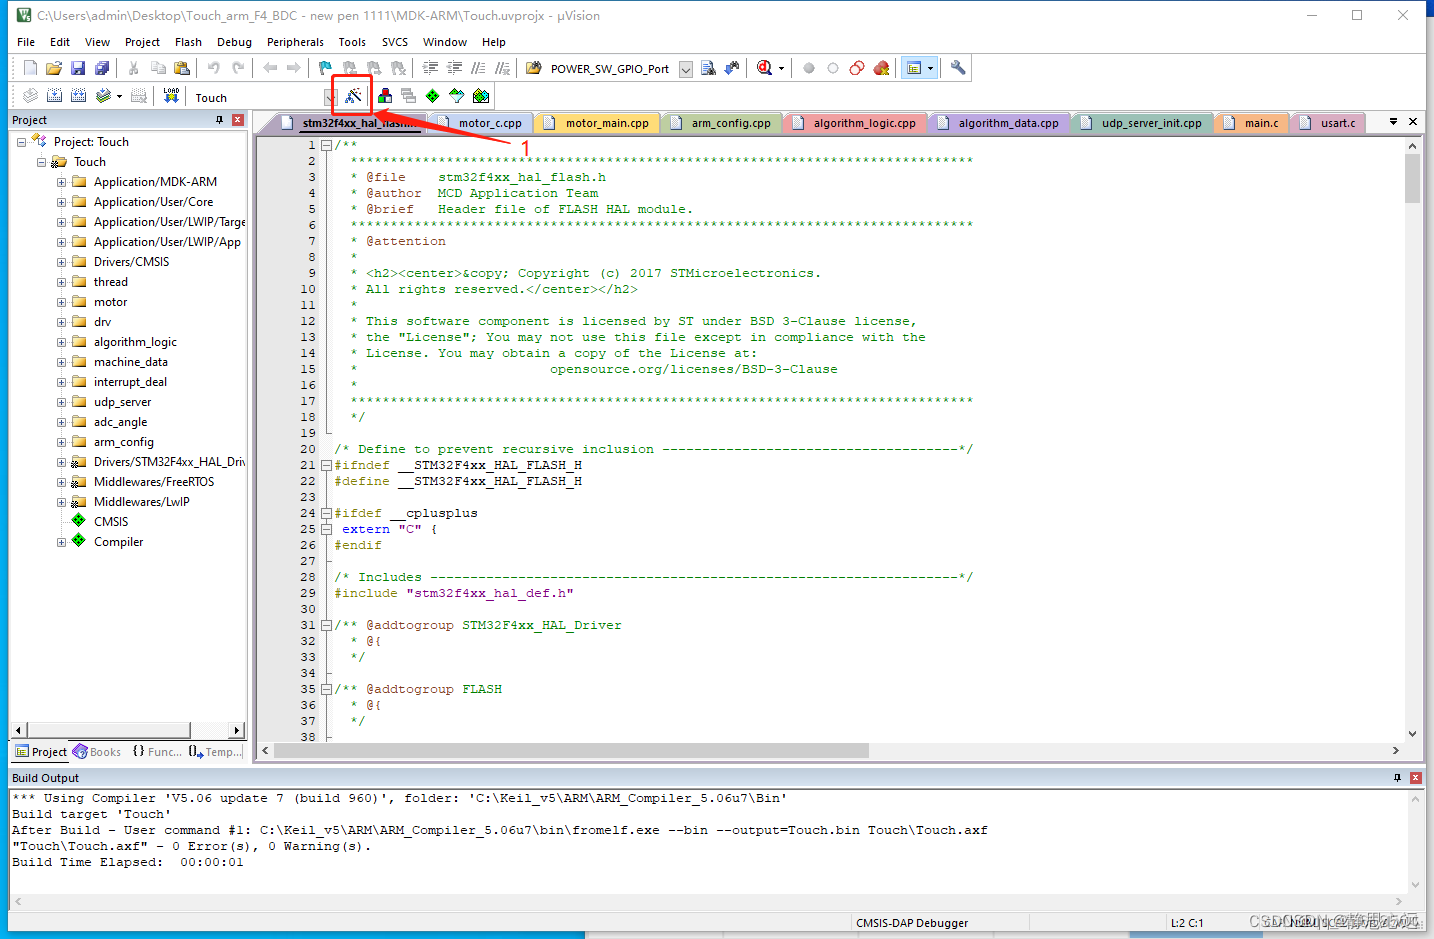1434x939 pixels.
Task: Click the editor vertical scrollbar thumb
Action: (1412, 179)
